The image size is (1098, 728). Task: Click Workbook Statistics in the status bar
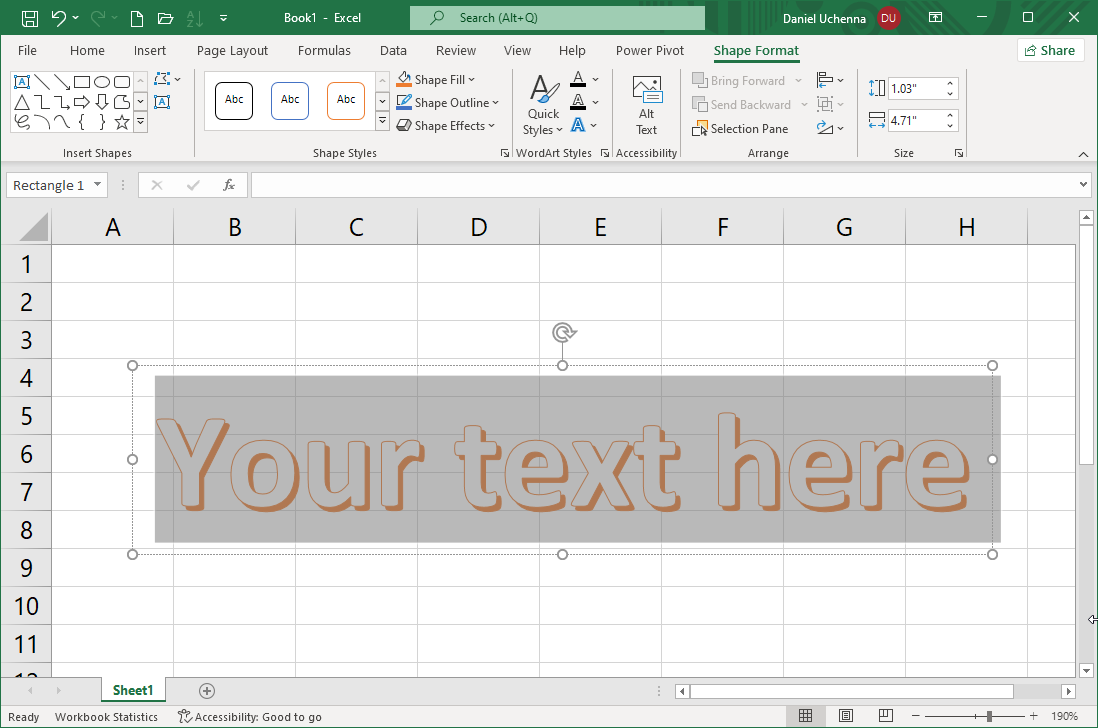click(106, 716)
